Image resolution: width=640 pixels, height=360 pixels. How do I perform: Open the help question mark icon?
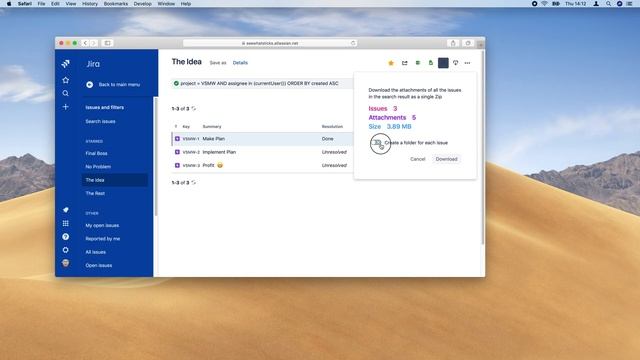point(65,237)
